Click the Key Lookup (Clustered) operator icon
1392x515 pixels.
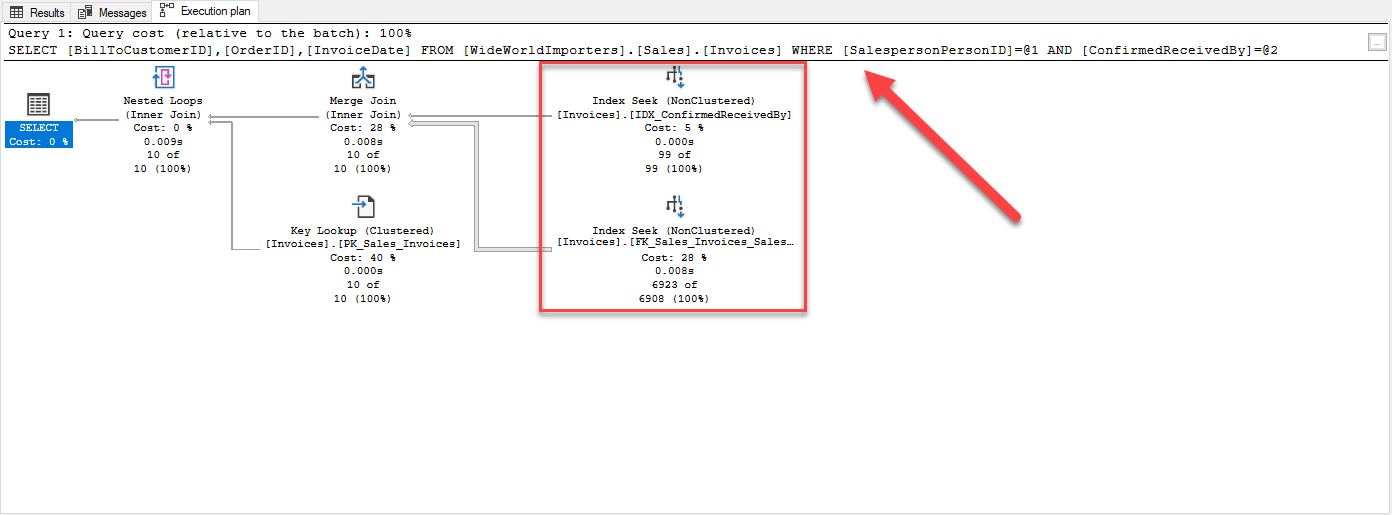[x=362, y=207]
